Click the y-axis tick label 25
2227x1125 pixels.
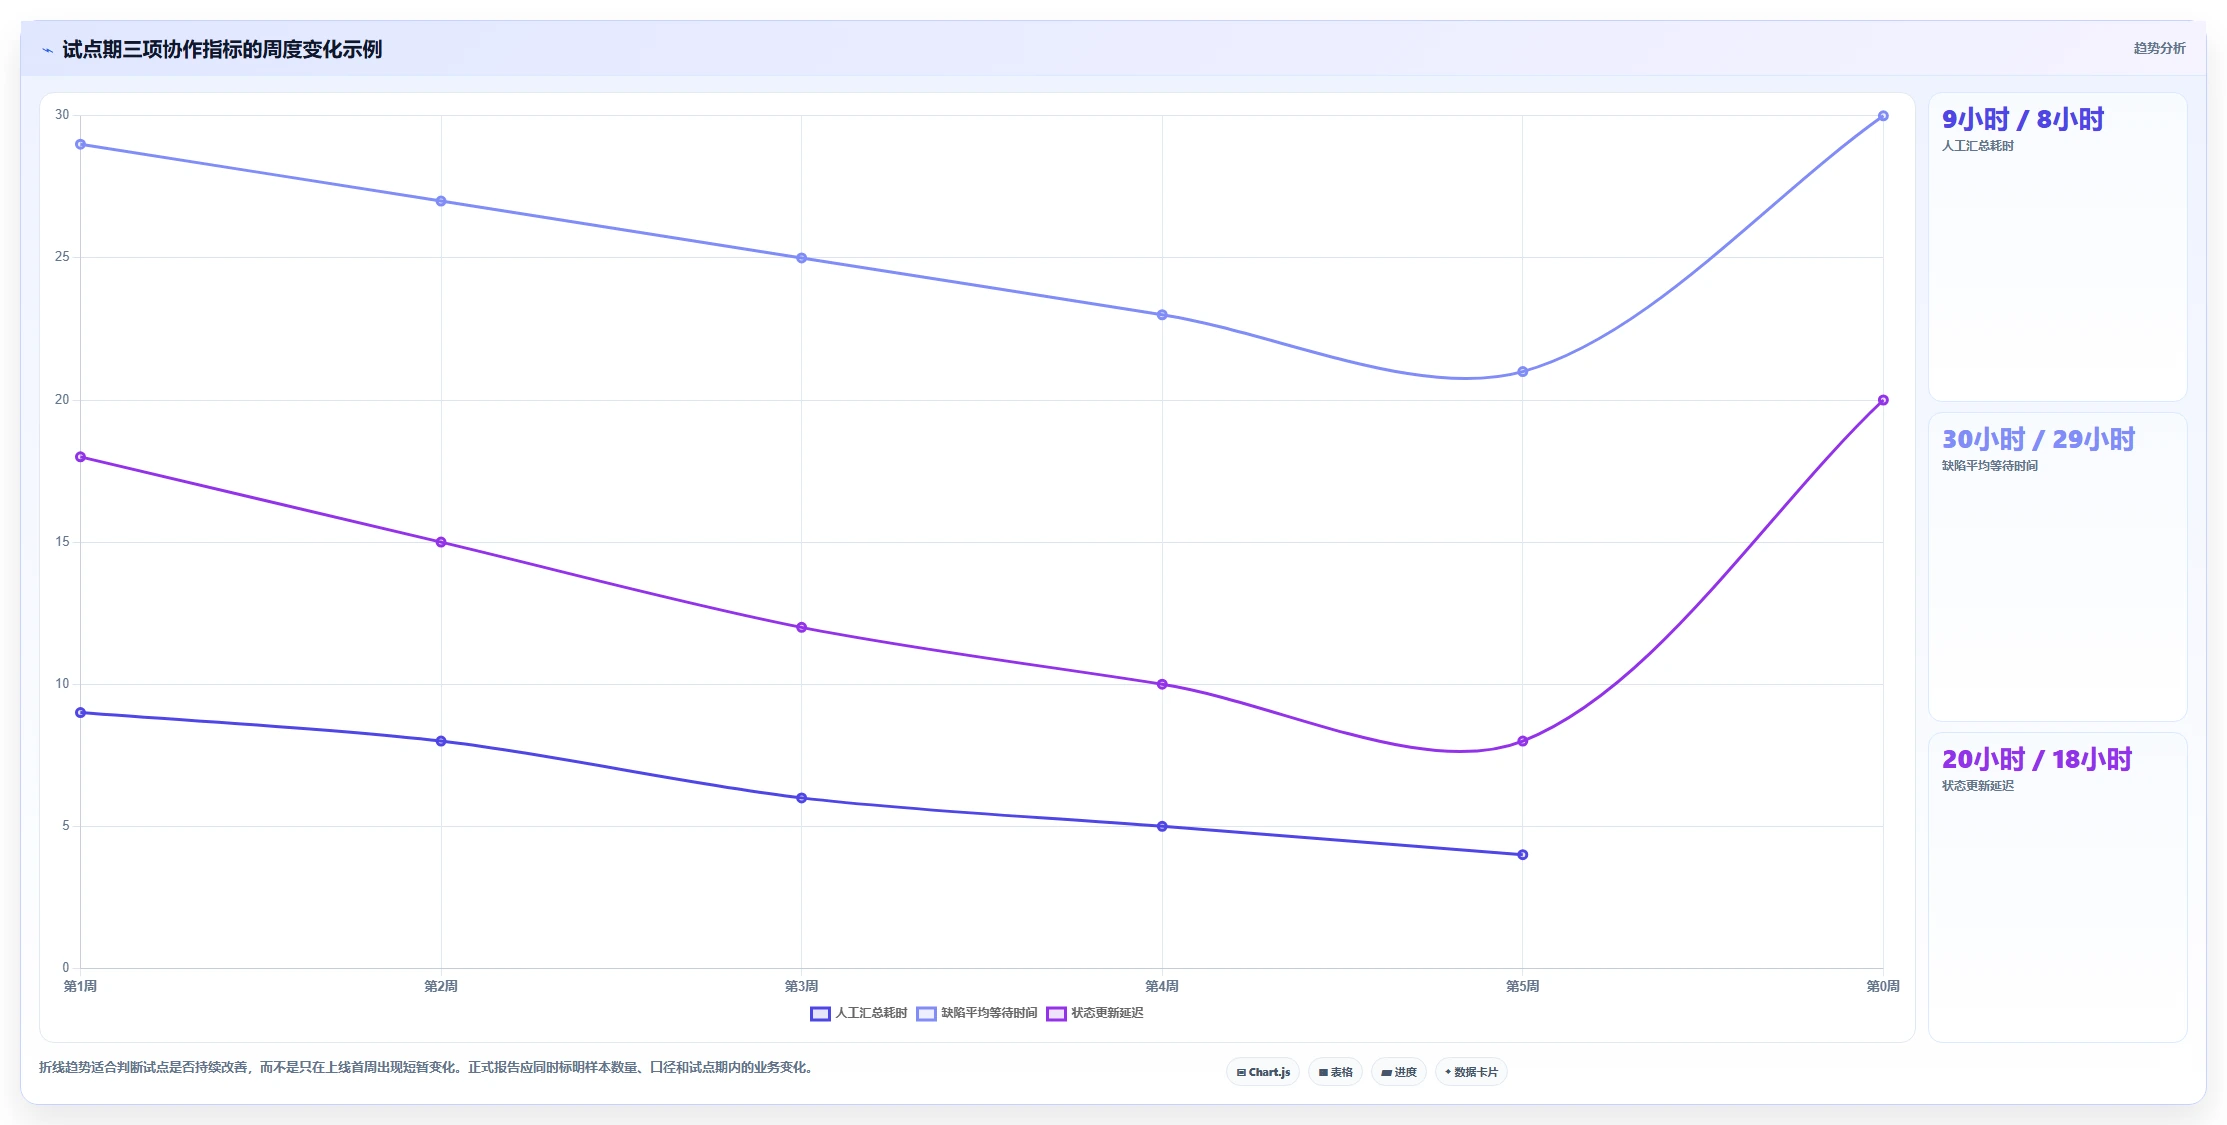tap(62, 257)
